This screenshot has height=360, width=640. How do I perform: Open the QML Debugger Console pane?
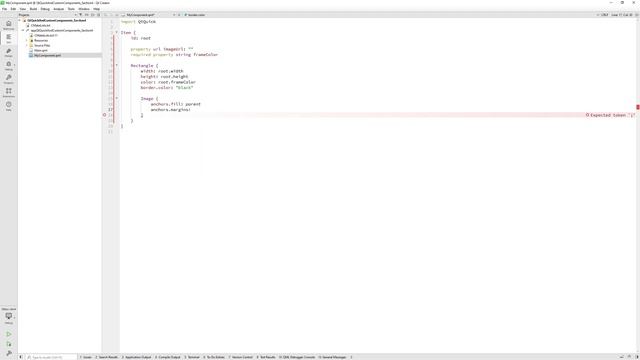(x=297, y=357)
